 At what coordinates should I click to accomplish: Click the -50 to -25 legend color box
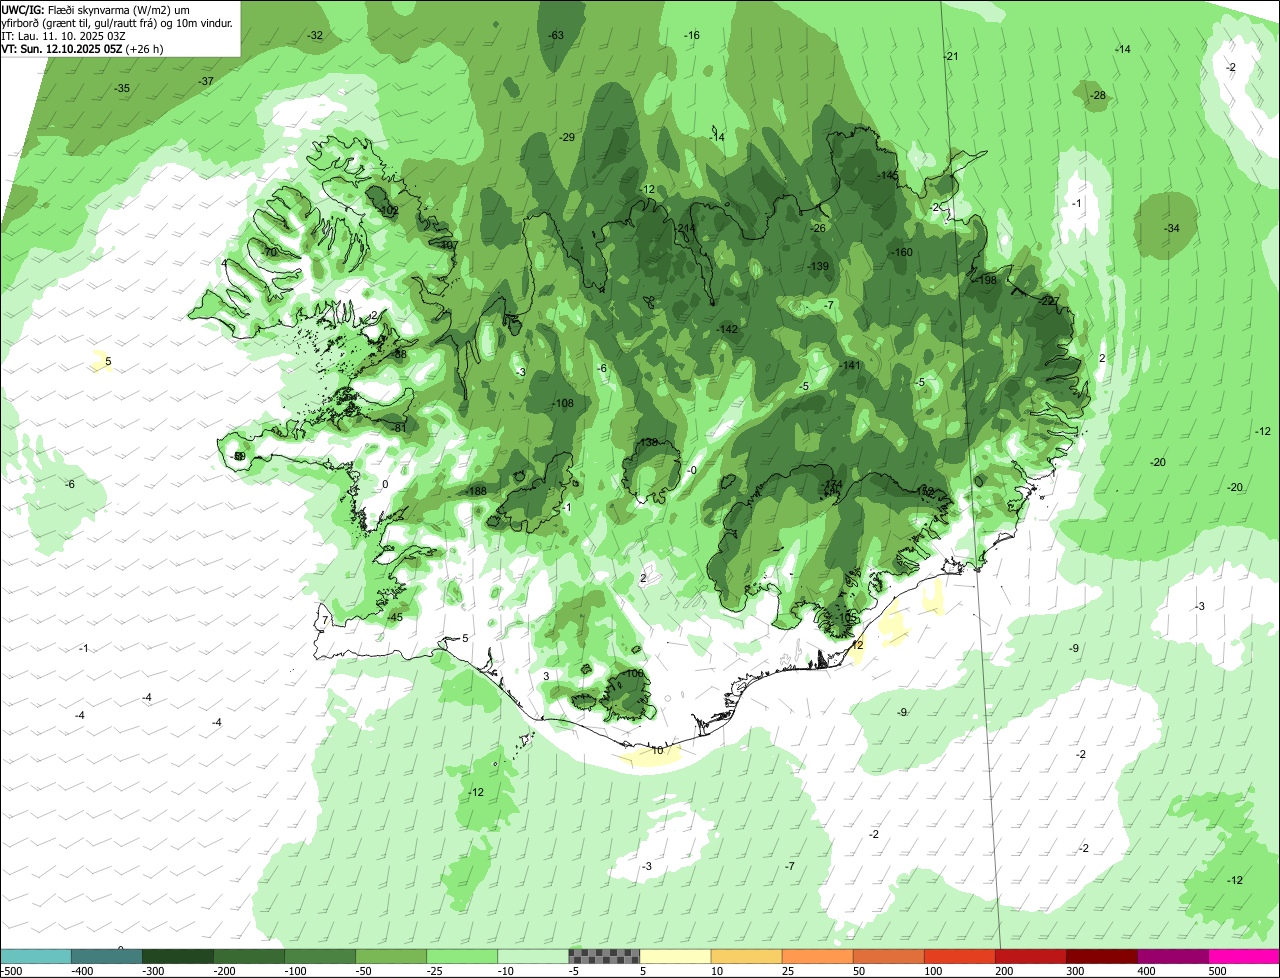390,956
